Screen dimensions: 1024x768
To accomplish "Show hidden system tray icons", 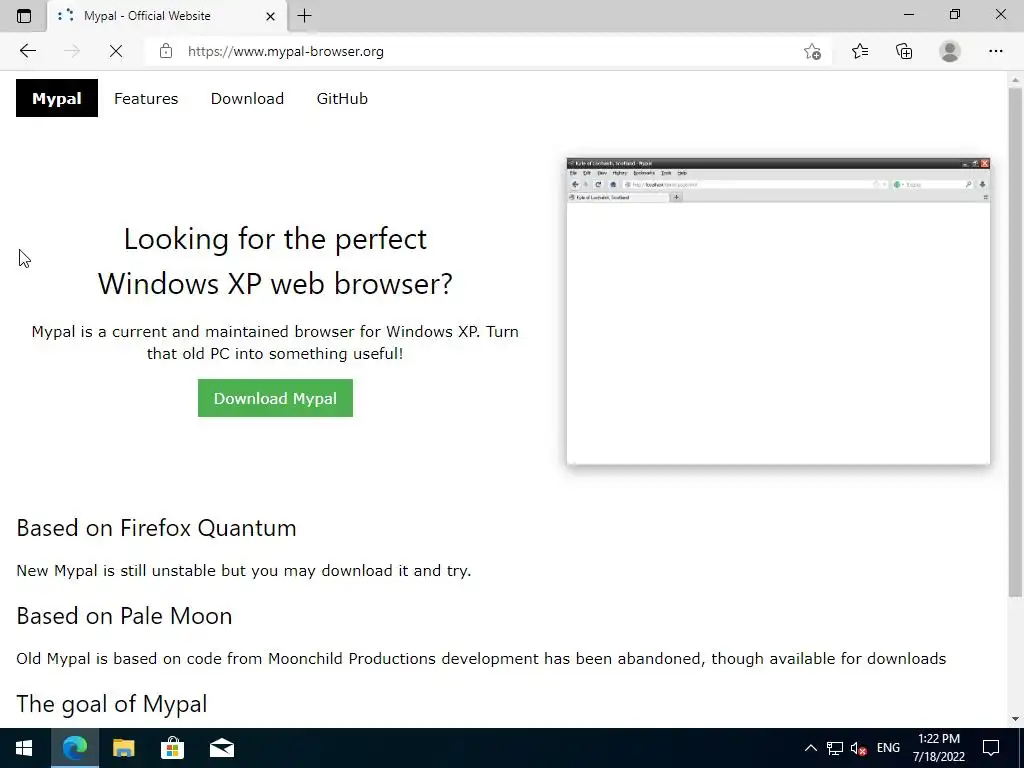I will (810, 748).
